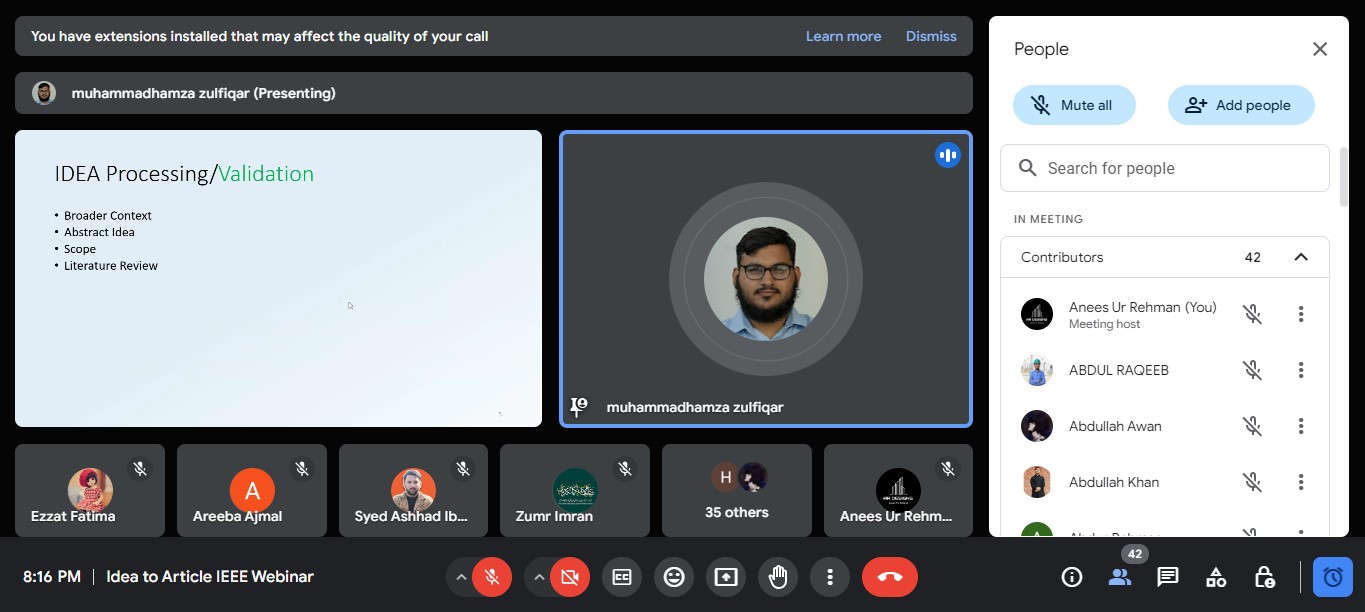Screen dimensions: 1365x612
Task: Open meeting details info icon
Action: (1071, 577)
